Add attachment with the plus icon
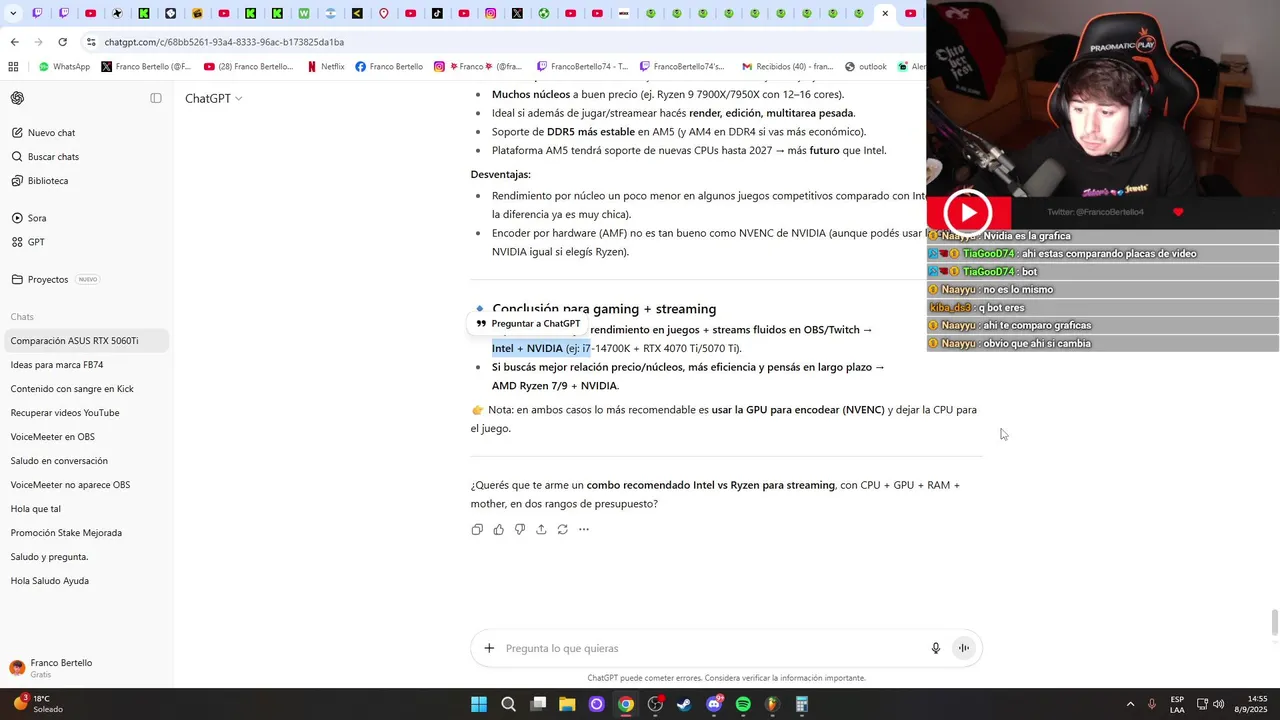 coord(489,648)
